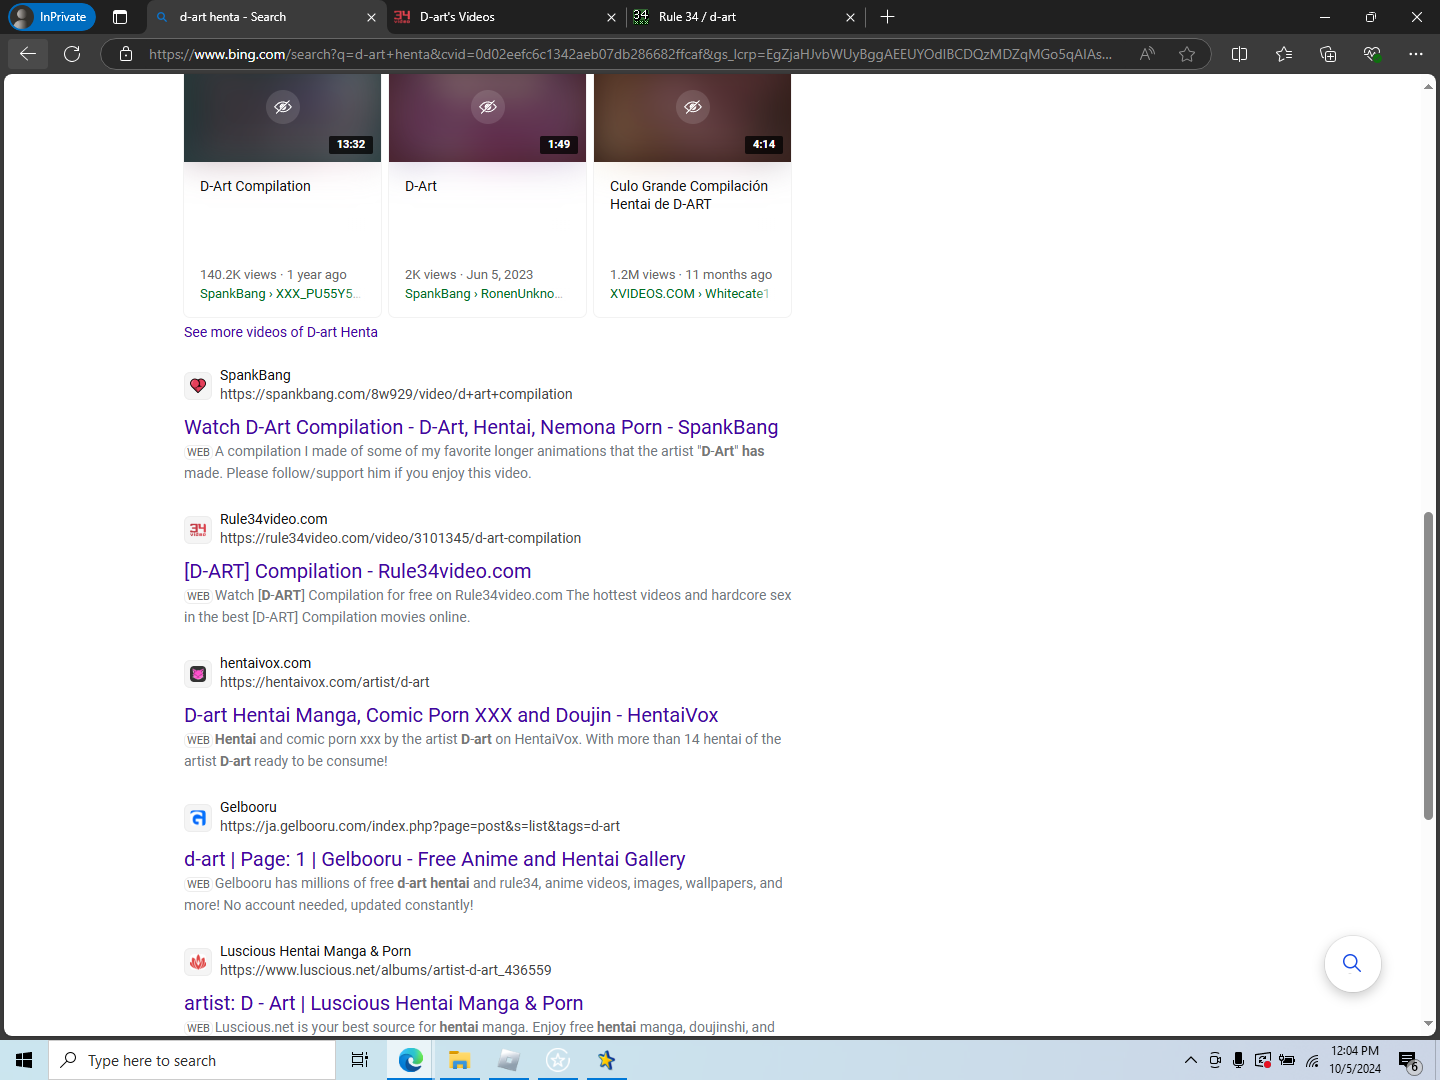Click the floating blue search button
The width and height of the screenshot is (1440, 1080).
(x=1352, y=963)
